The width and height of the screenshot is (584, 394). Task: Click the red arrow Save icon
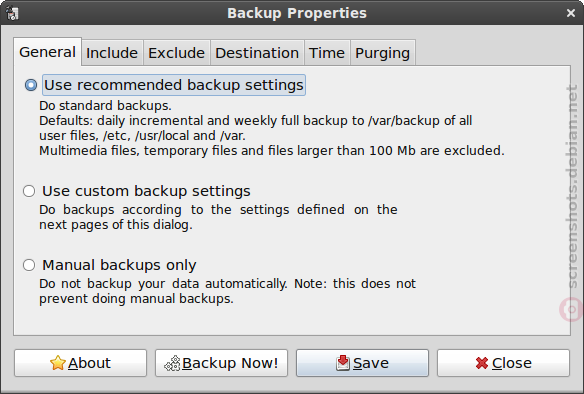[x=343, y=363]
